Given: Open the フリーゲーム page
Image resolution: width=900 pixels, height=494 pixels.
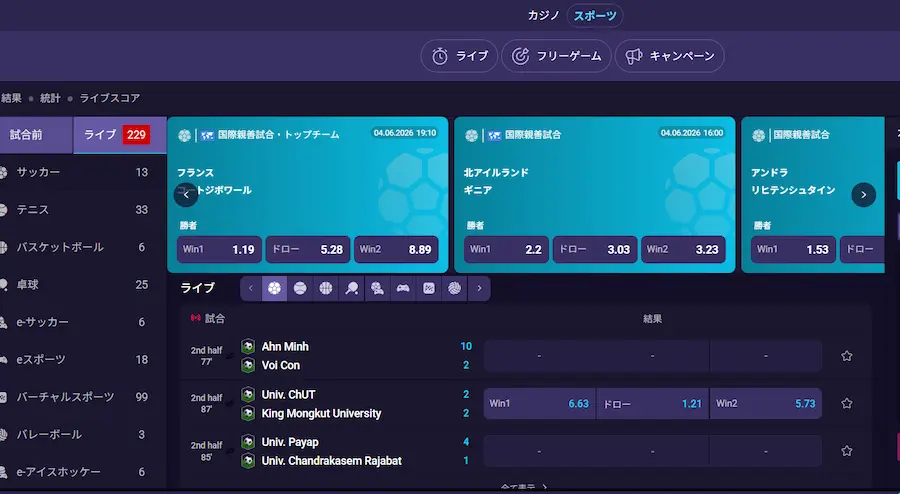Looking at the screenshot, I should (556, 56).
